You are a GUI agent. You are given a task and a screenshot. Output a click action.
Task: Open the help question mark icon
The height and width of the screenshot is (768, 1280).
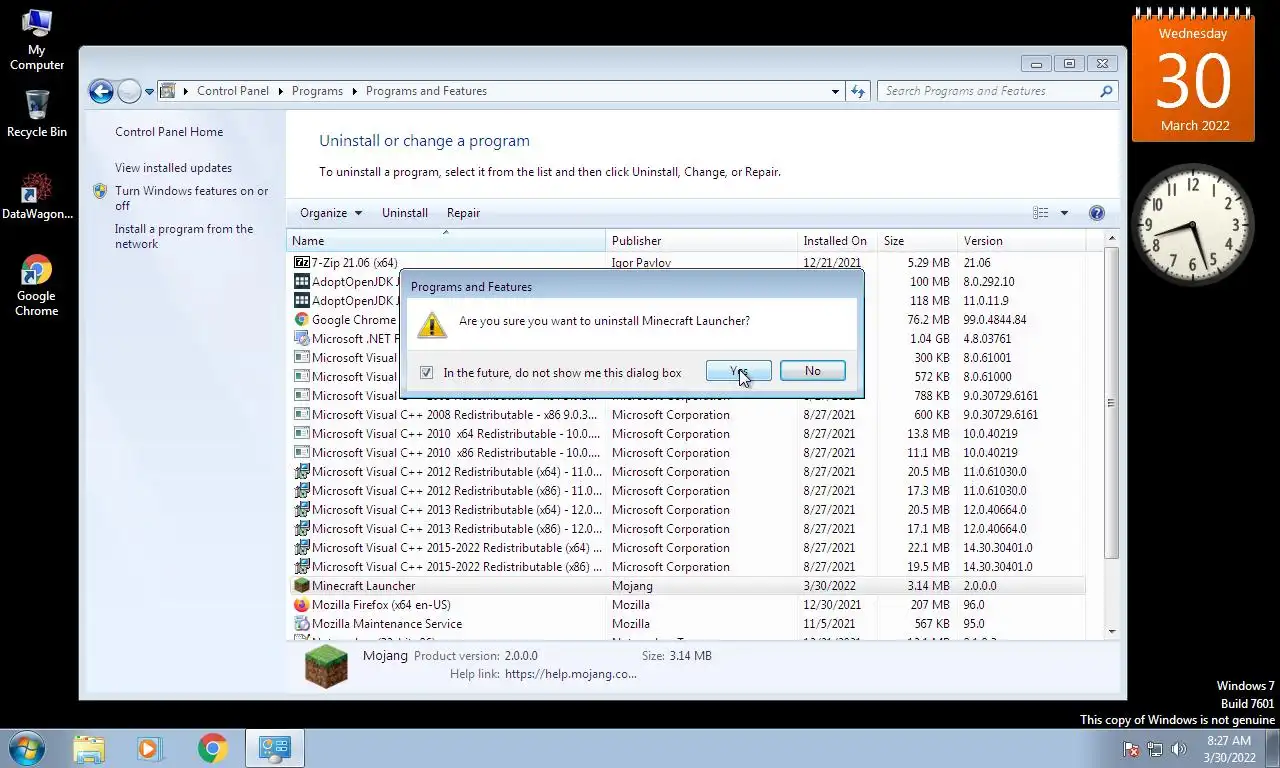[x=1097, y=213]
